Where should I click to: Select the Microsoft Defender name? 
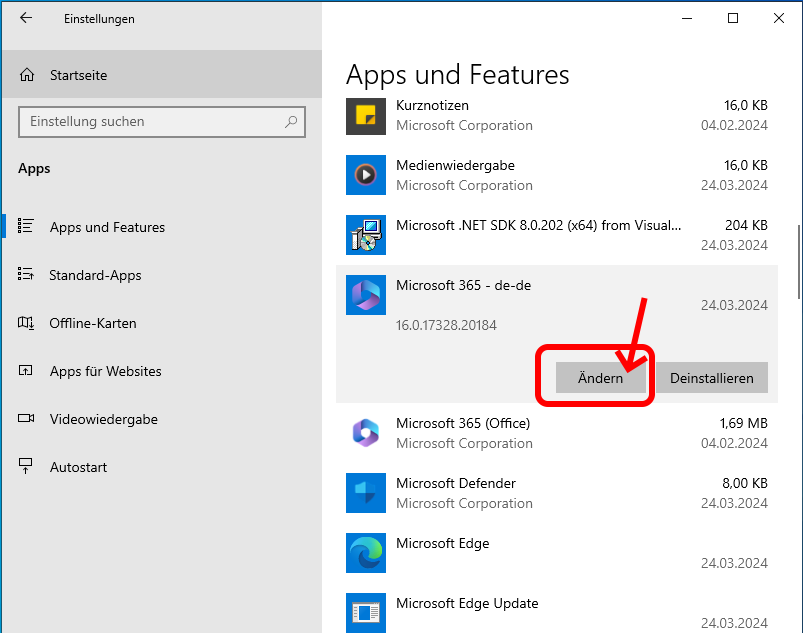click(x=456, y=483)
